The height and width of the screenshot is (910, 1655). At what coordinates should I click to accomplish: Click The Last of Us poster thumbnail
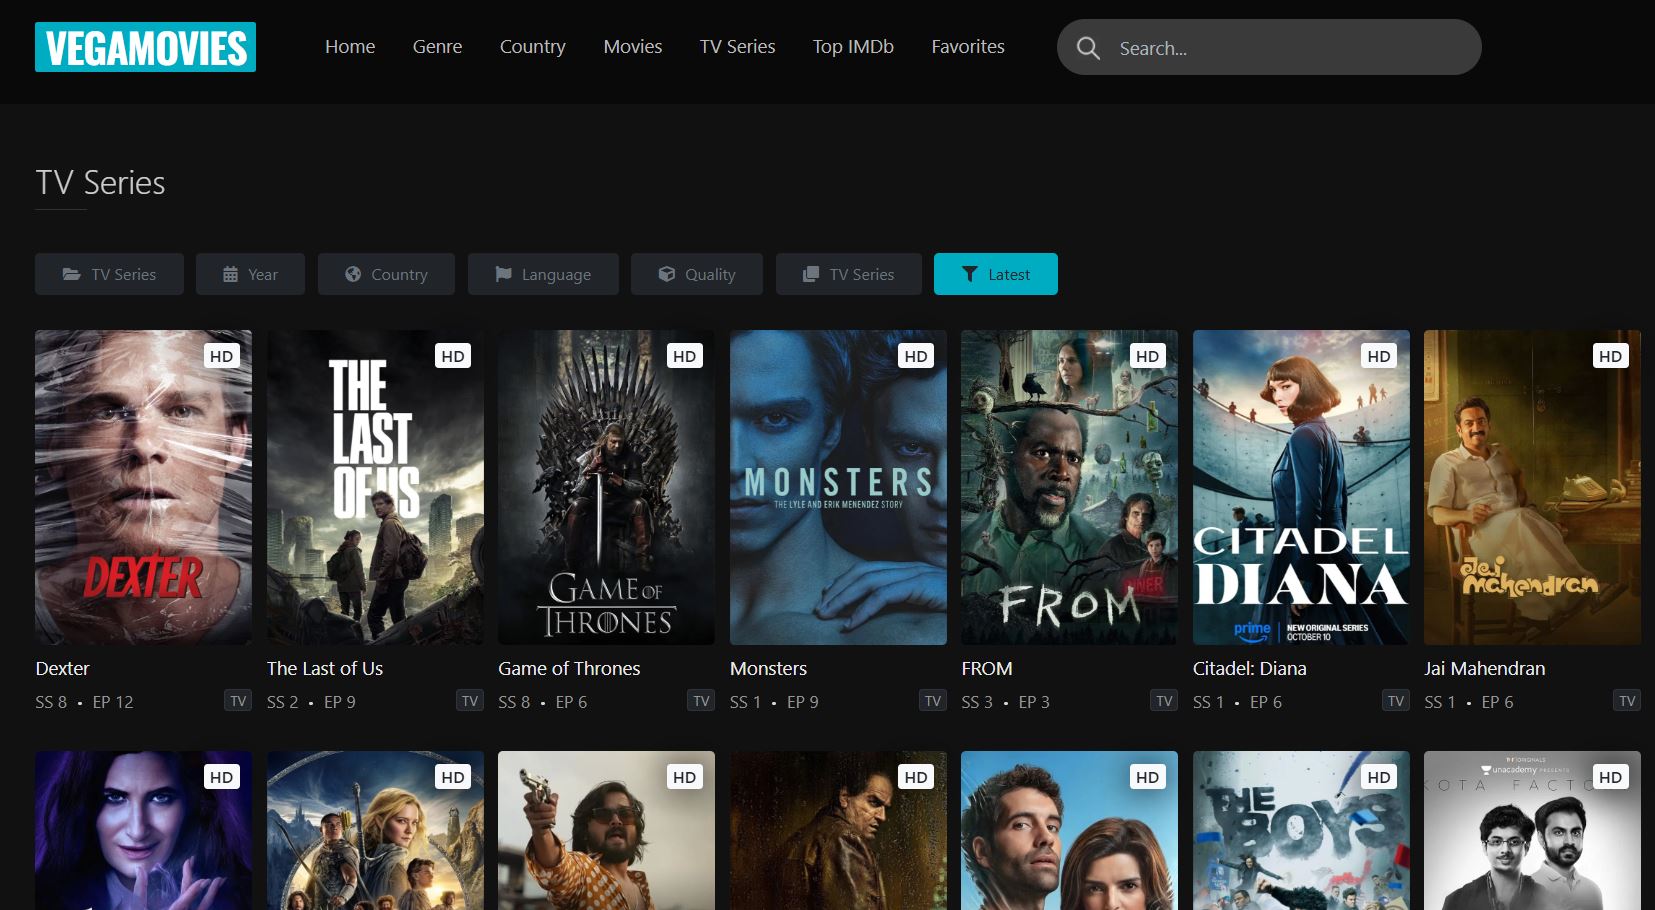click(x=375, y=487)
